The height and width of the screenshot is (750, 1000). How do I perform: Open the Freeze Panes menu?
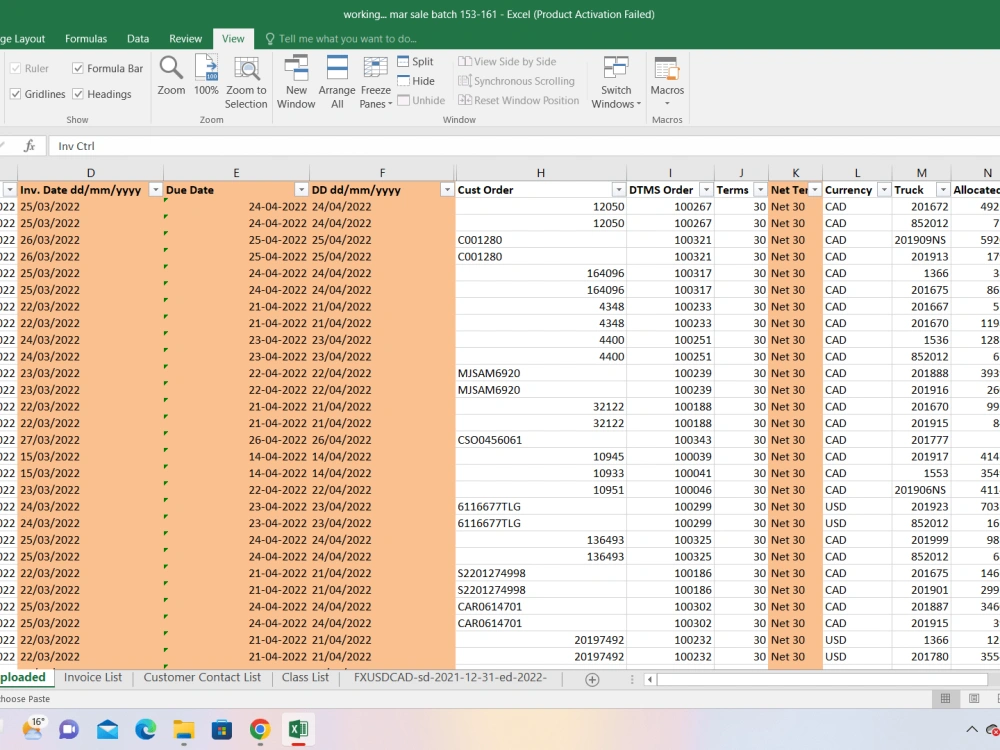tap(376, 82)
